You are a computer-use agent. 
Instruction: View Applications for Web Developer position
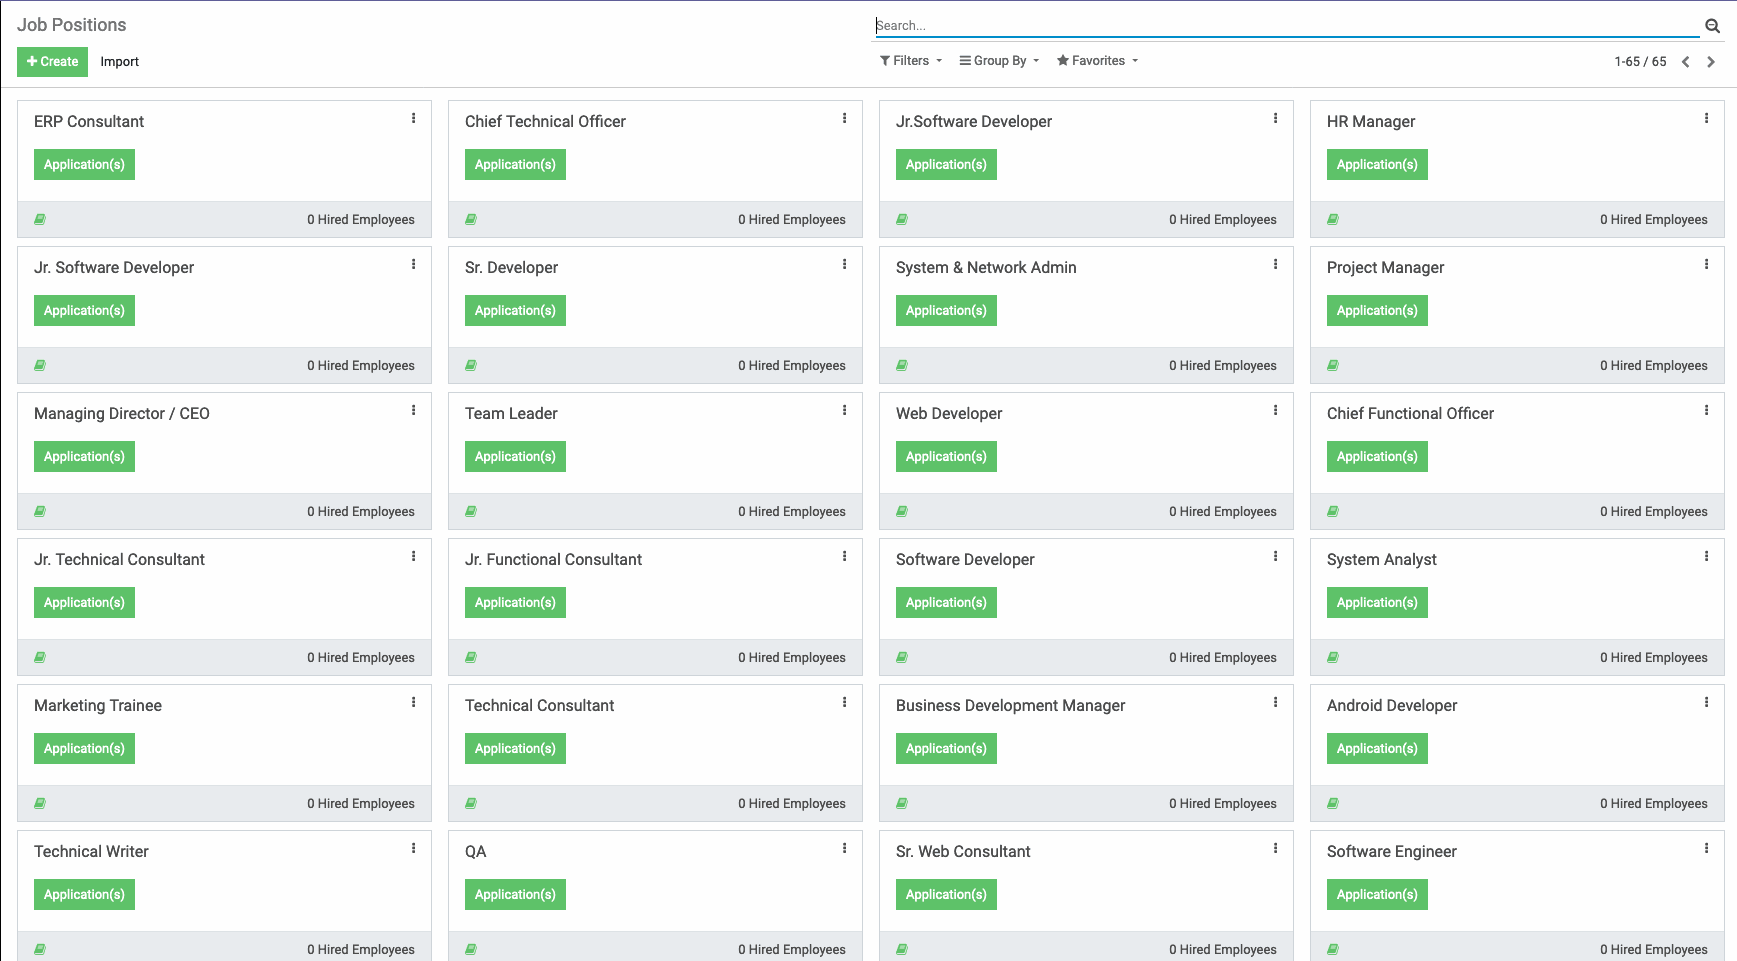click(x=946, y=456)
